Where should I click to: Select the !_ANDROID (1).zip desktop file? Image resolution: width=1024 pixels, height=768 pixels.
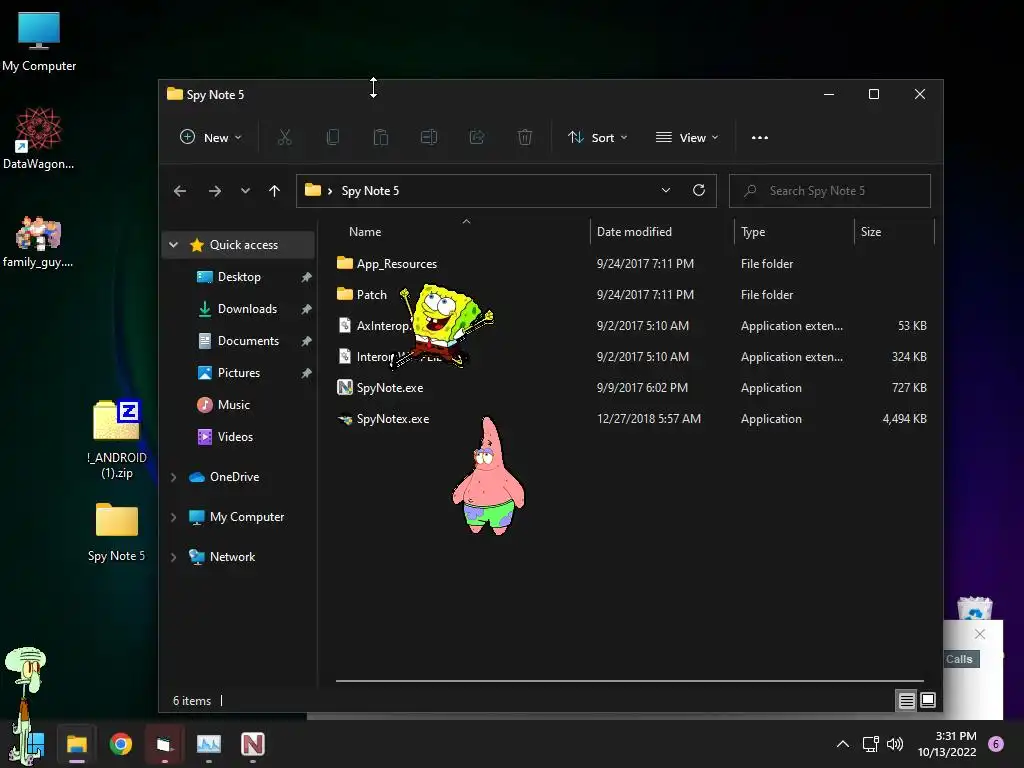pyautogui.click(x=116, y=440)
